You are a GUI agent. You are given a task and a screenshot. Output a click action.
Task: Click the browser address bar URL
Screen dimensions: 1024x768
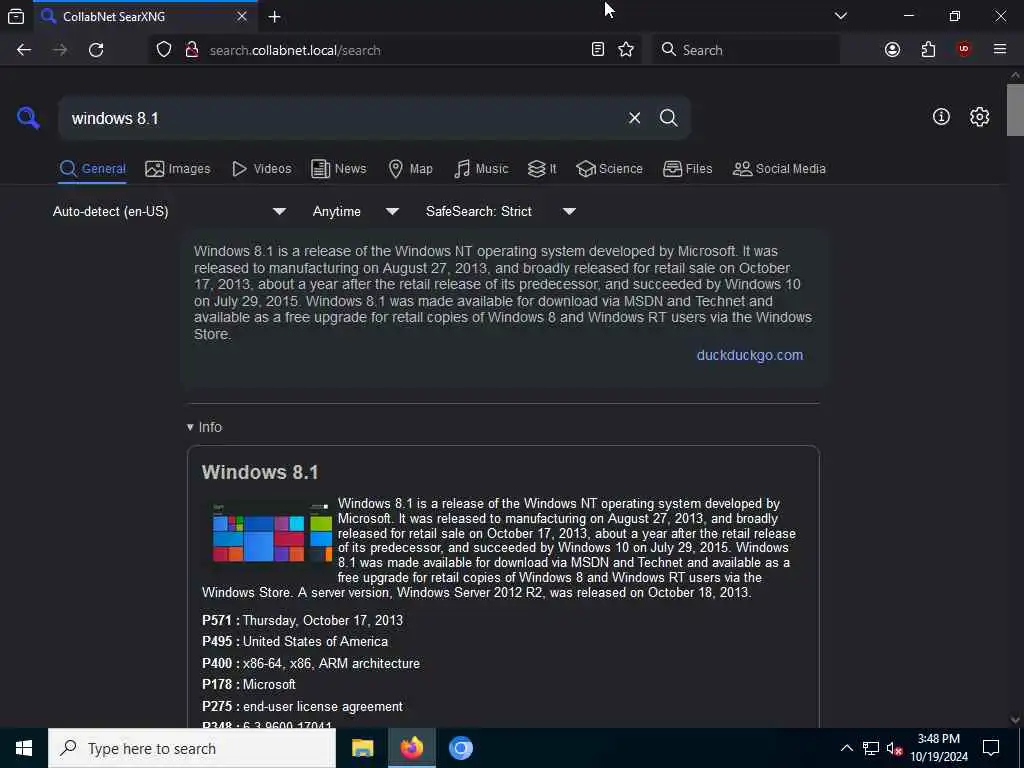(x=295, y=50)
